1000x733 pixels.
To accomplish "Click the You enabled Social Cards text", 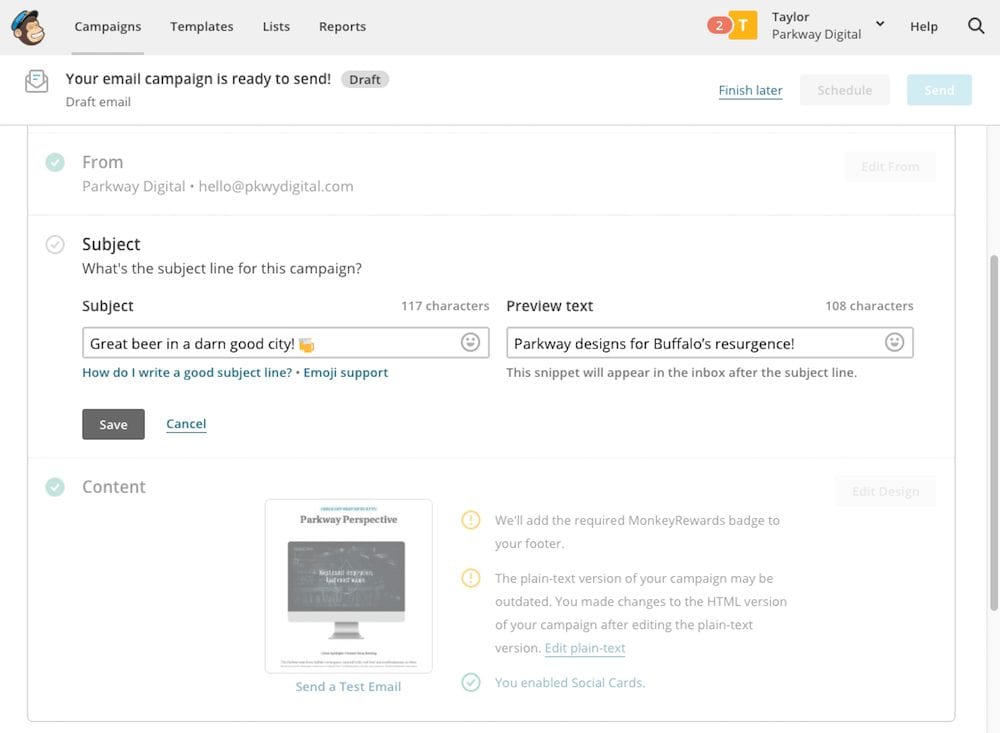I will 570,683.
